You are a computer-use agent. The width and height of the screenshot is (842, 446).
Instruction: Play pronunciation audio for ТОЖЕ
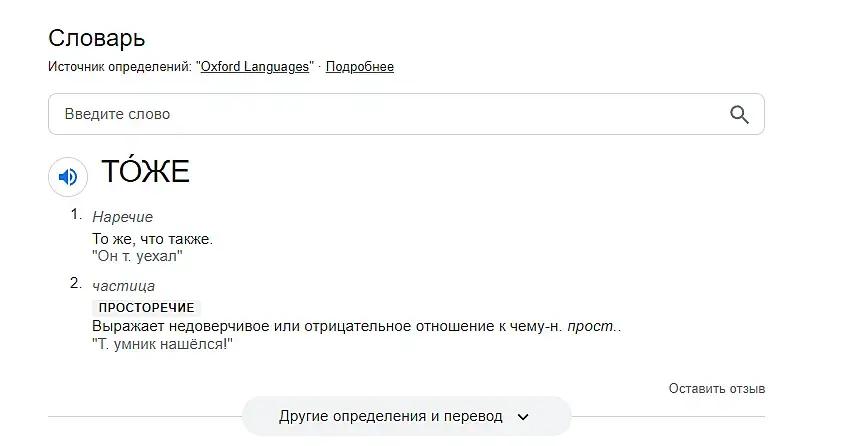point(68,177)
